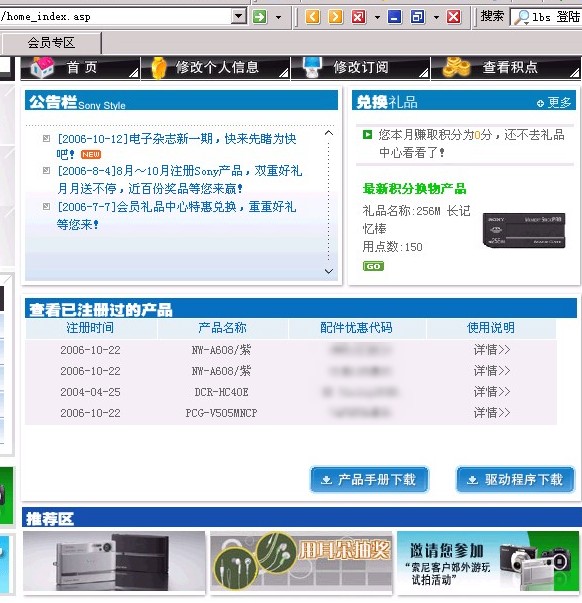The width and height of the screenshot is (582, 603).
Task: Open 邀请您参加 索尼客户郊外游玩 banner
Action: pos(488,561)
